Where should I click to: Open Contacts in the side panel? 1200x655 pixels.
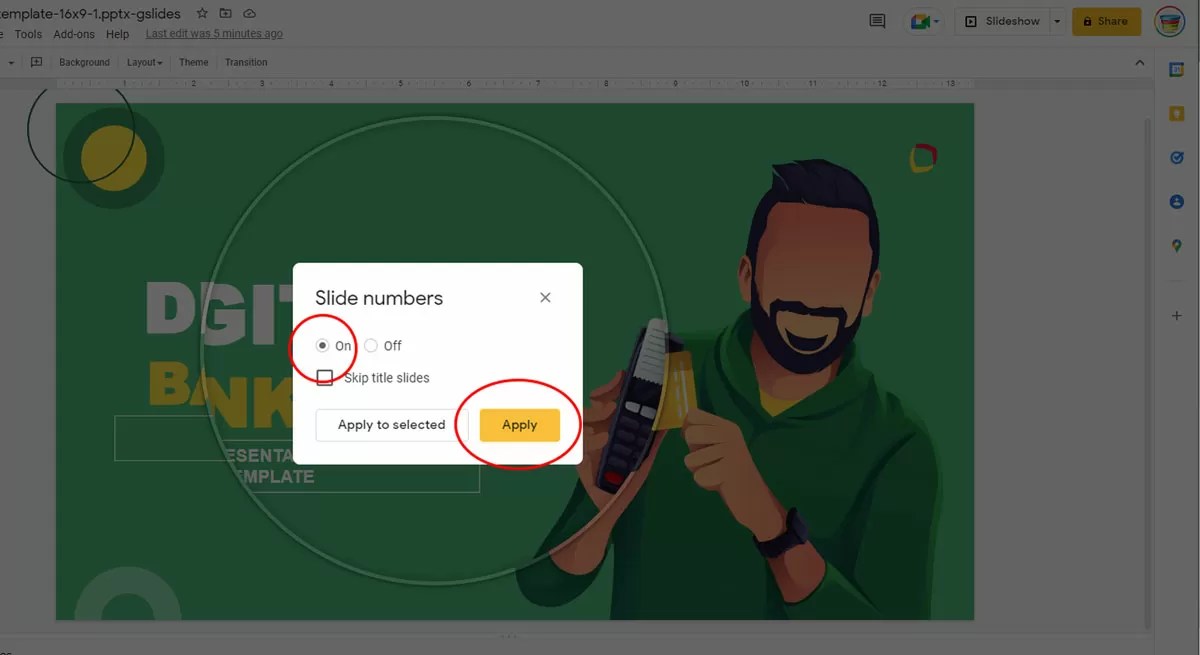pos(1176,201)
